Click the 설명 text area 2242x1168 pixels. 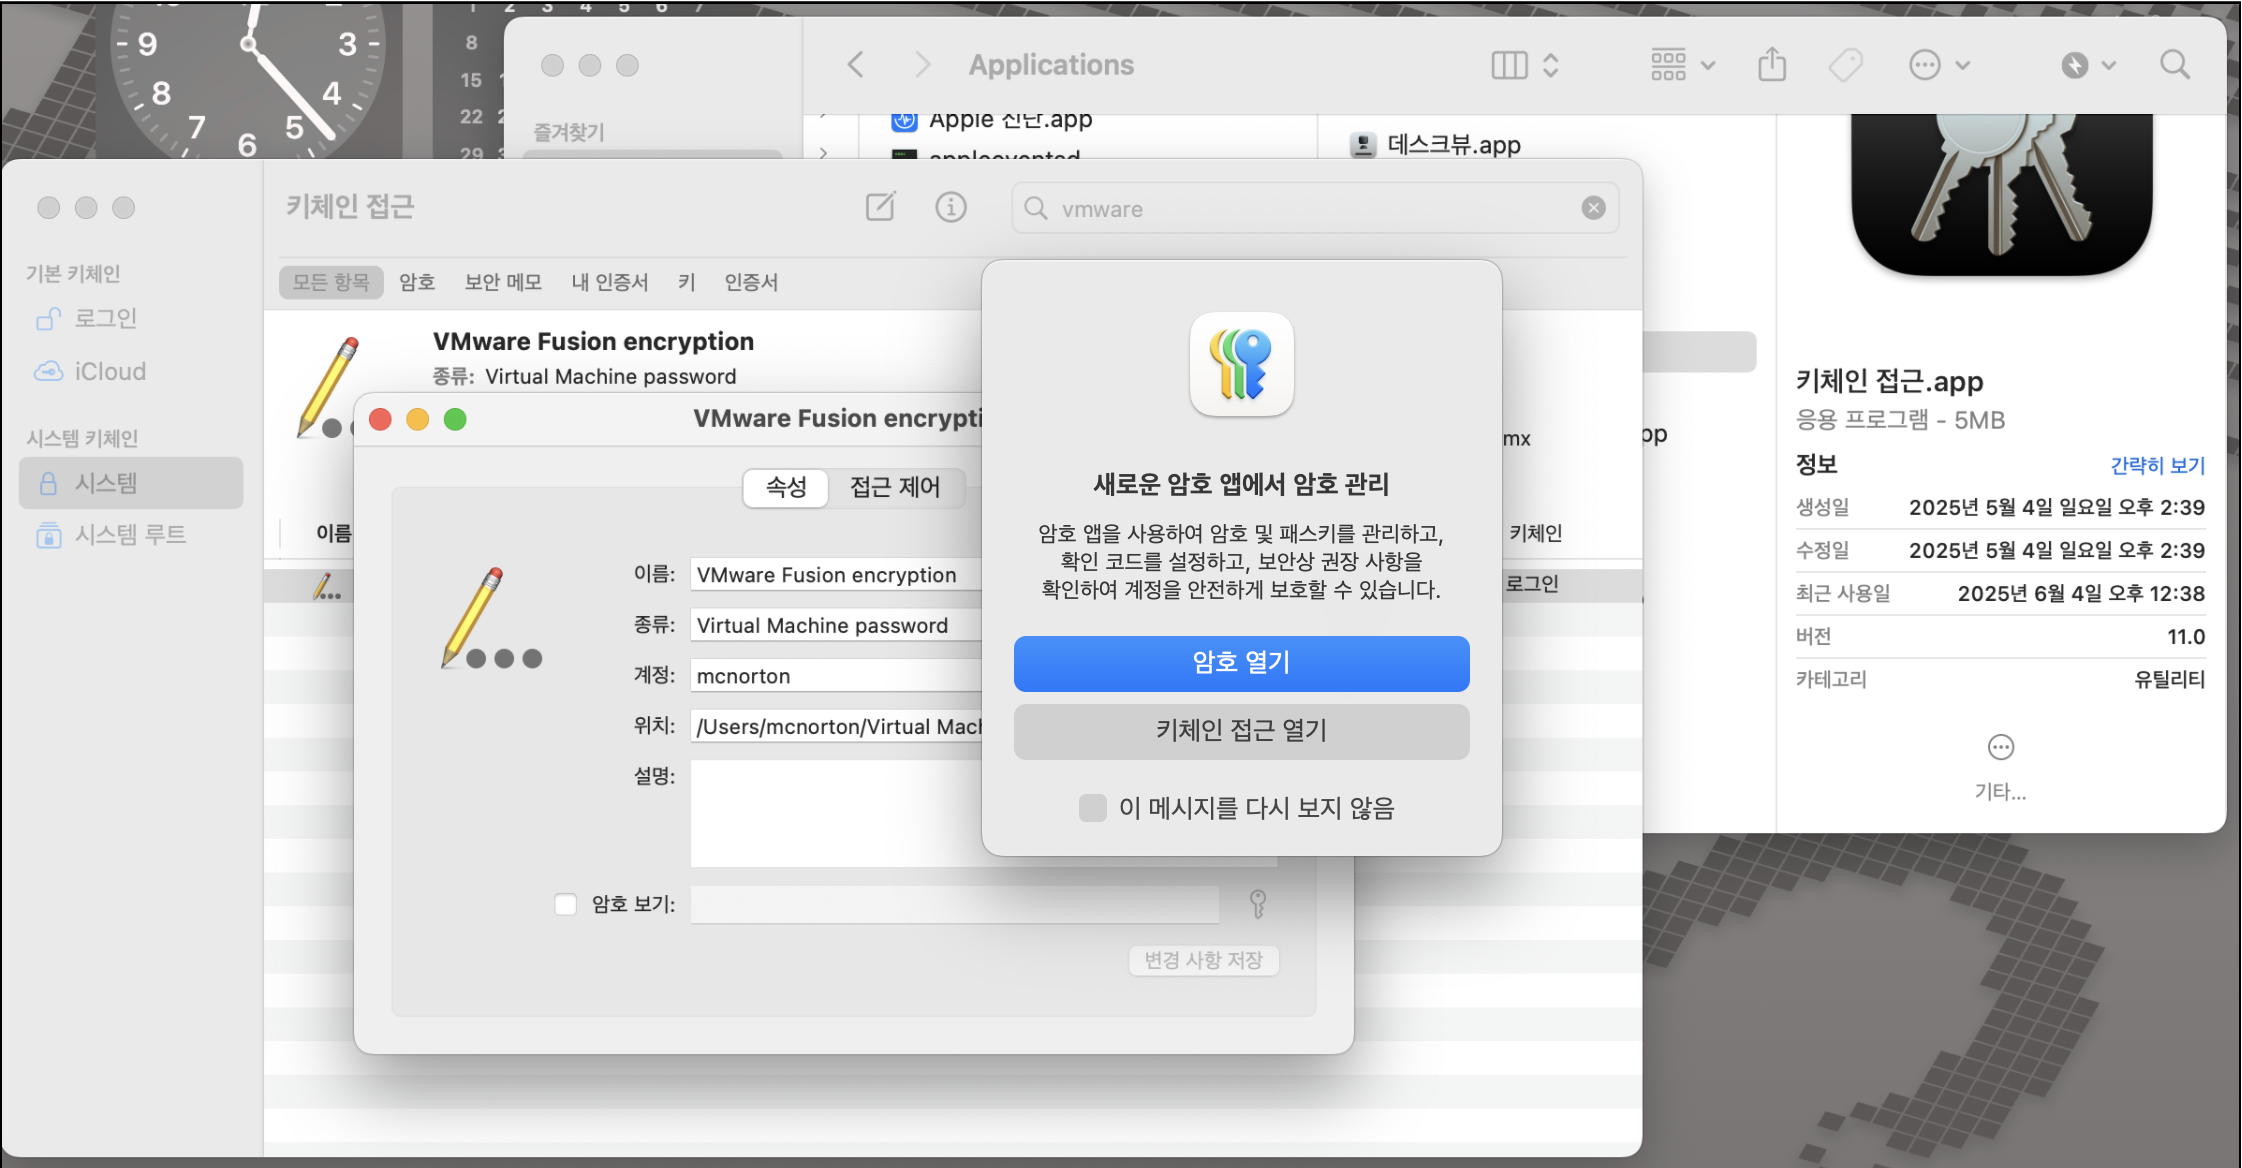[x=836, y=813]
